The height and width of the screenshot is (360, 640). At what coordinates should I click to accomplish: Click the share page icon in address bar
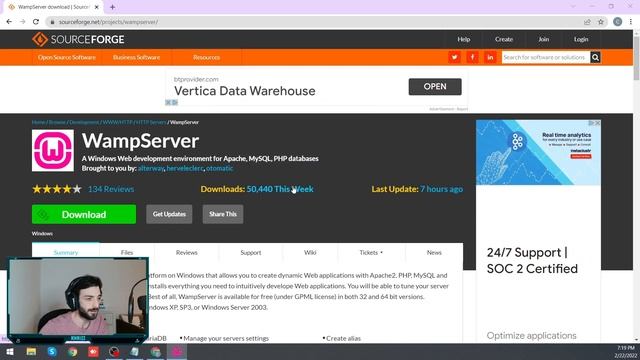click(x=587, y=22)
